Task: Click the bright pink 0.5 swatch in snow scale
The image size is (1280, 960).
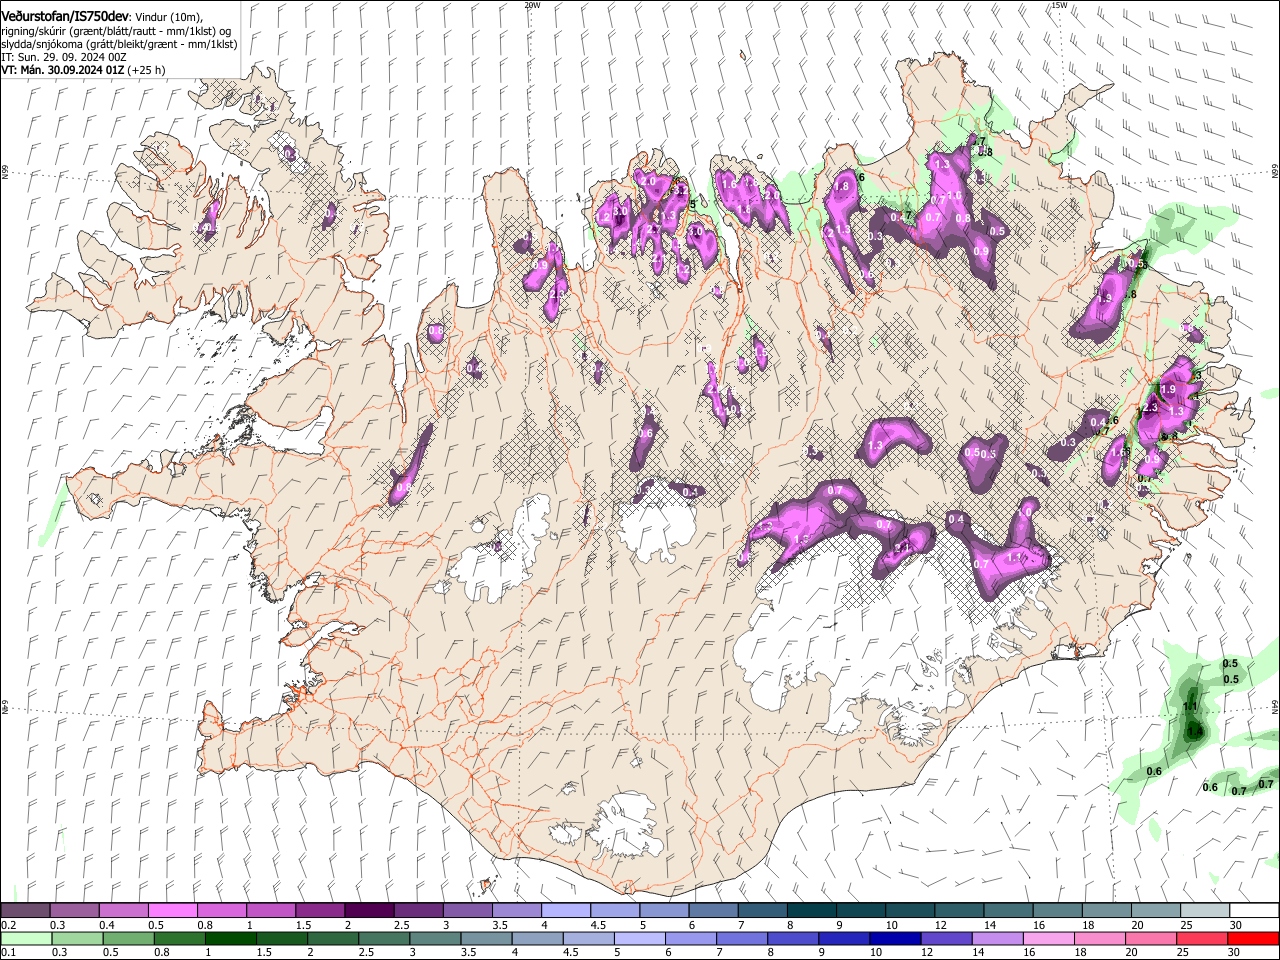Action: click(x=172, y=910)
